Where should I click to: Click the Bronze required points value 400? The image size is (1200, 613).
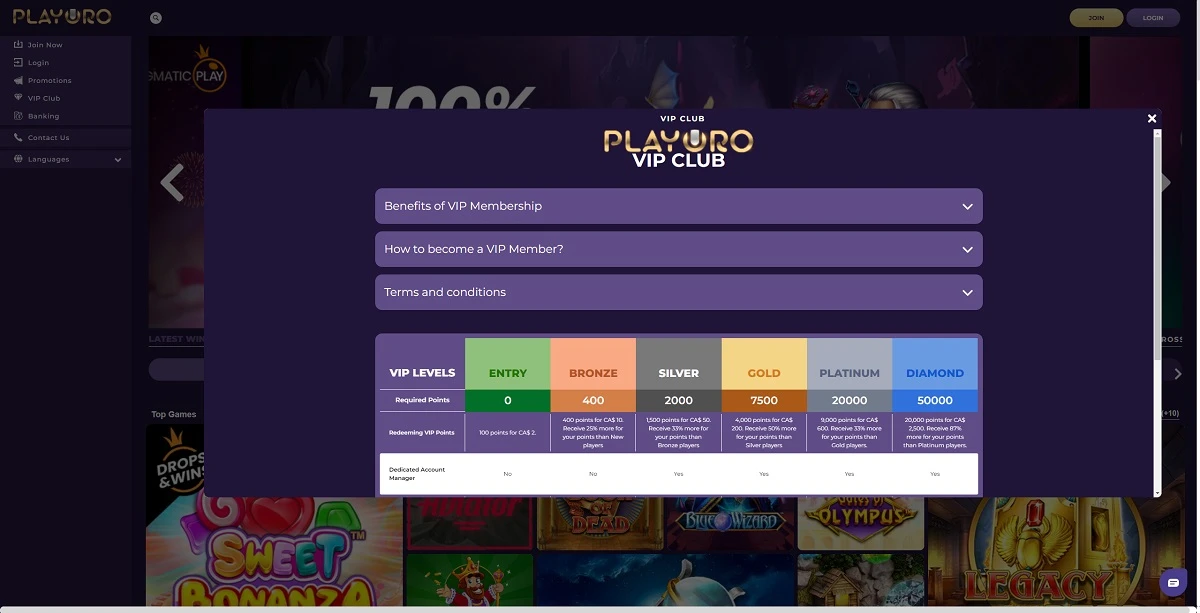[x=593, y=400]
